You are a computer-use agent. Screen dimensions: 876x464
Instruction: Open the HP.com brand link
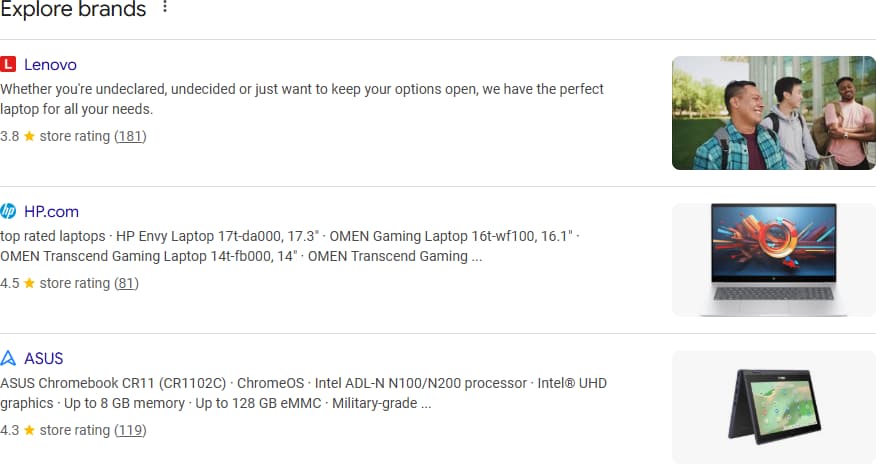pos(51,212)
